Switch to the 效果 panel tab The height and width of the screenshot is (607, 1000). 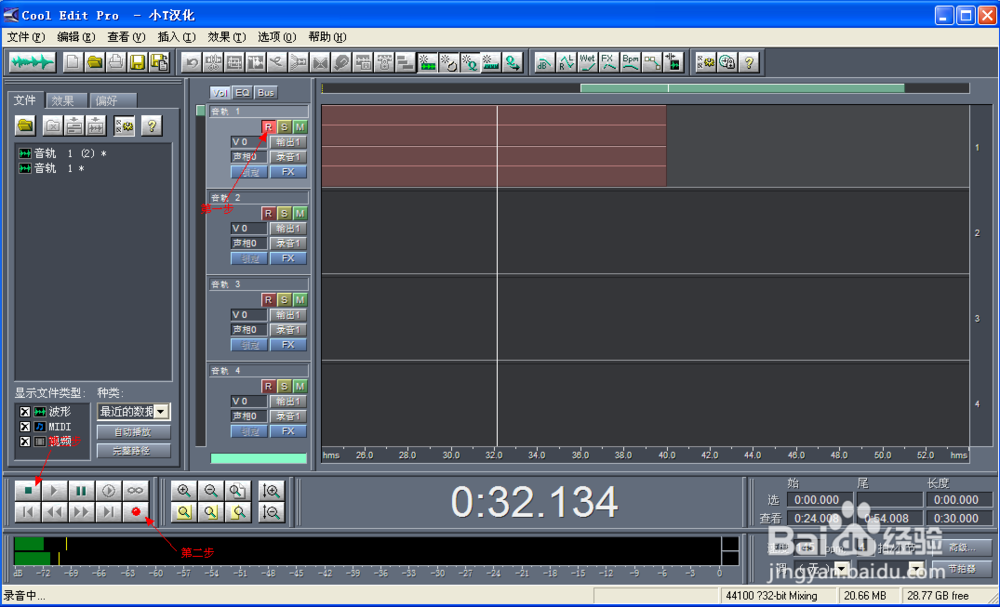(x=64, y=101)
